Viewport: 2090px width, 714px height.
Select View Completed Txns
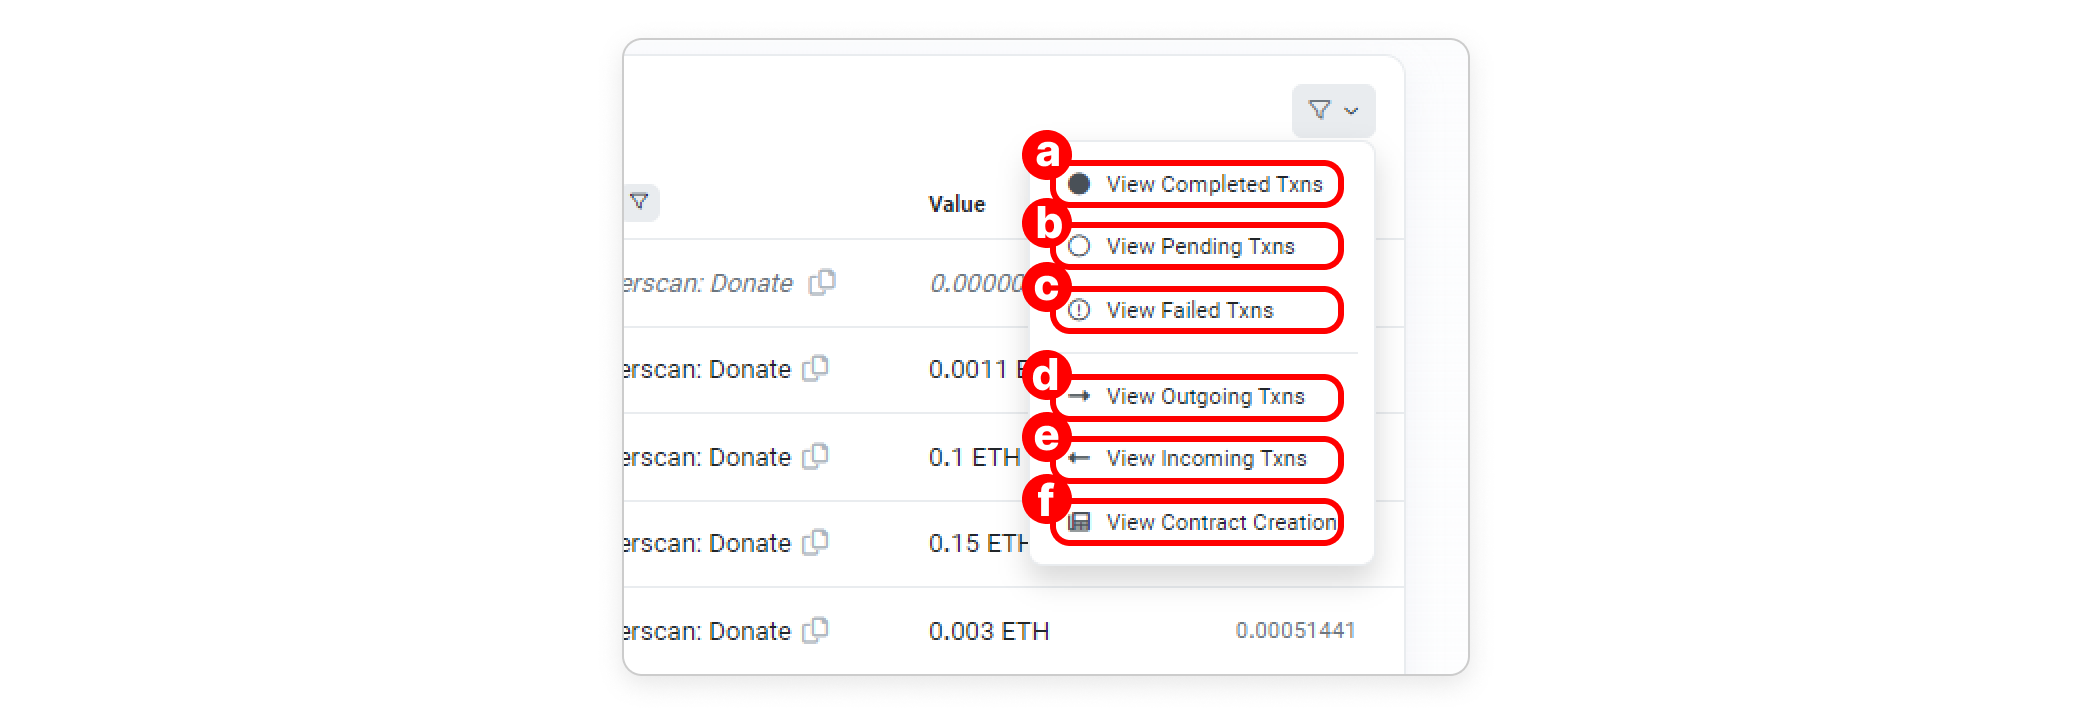1213,185
